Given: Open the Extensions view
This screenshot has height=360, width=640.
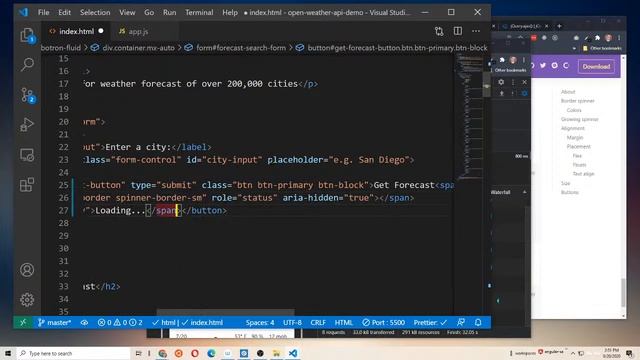Looking at the screenshot, I should tap(27, 184).
